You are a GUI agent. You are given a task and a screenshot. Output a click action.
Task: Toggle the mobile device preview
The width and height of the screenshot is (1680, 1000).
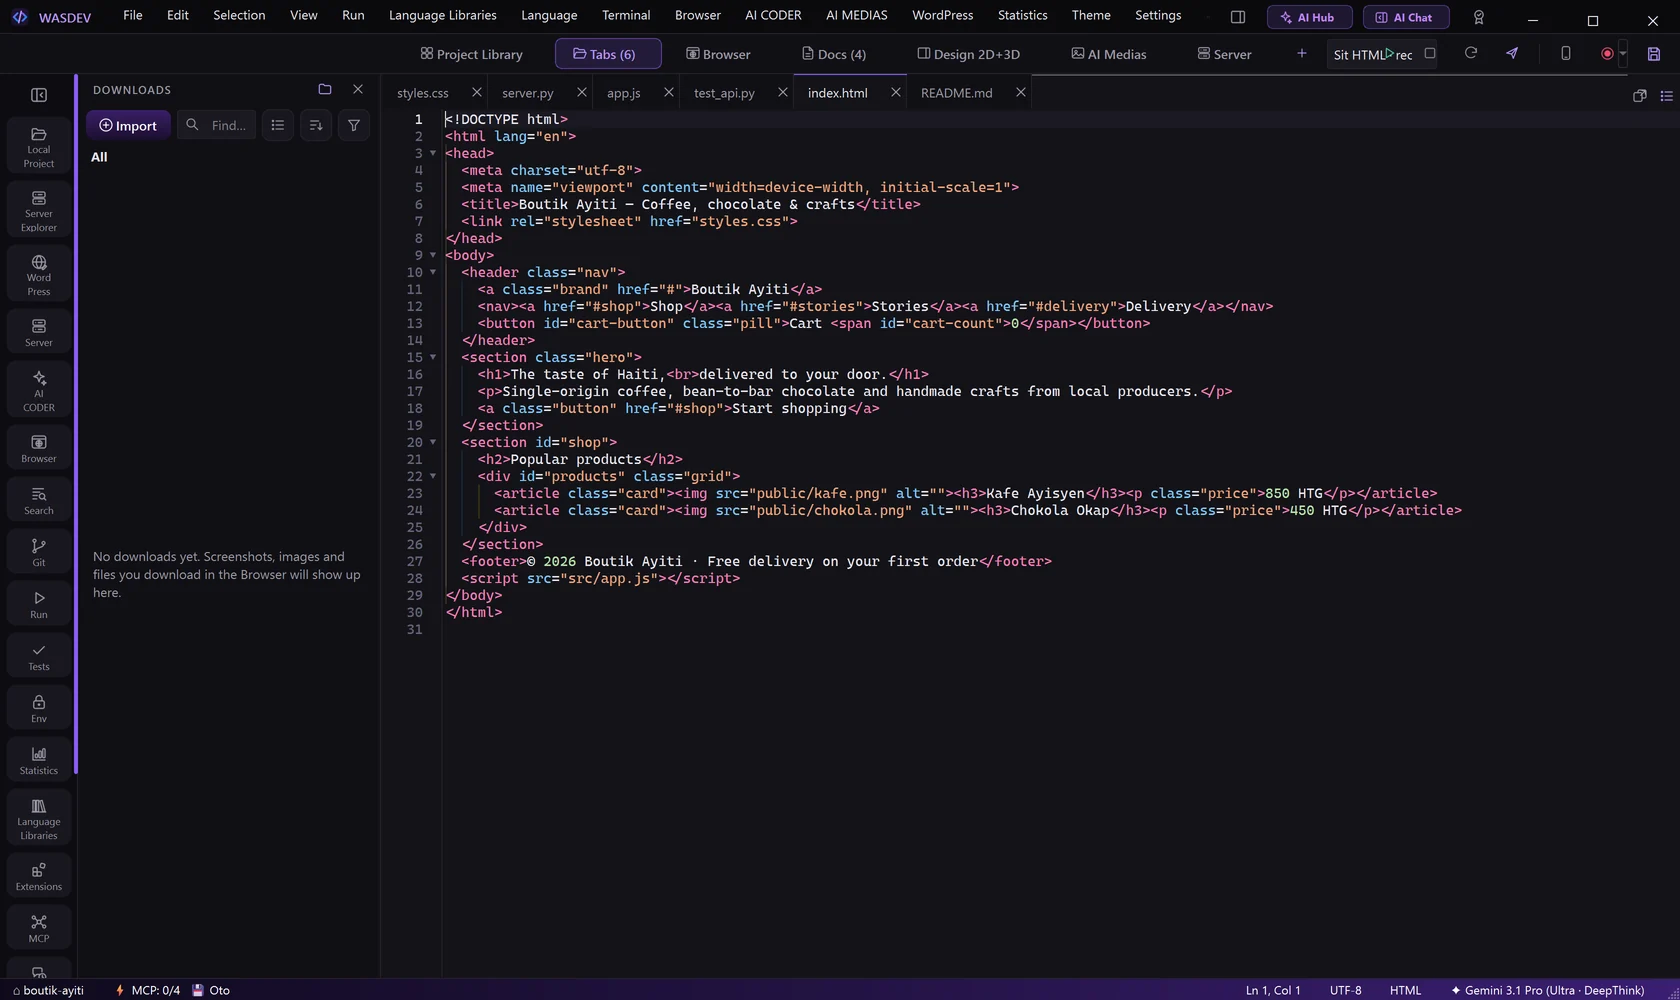(x=1566, y=53)
